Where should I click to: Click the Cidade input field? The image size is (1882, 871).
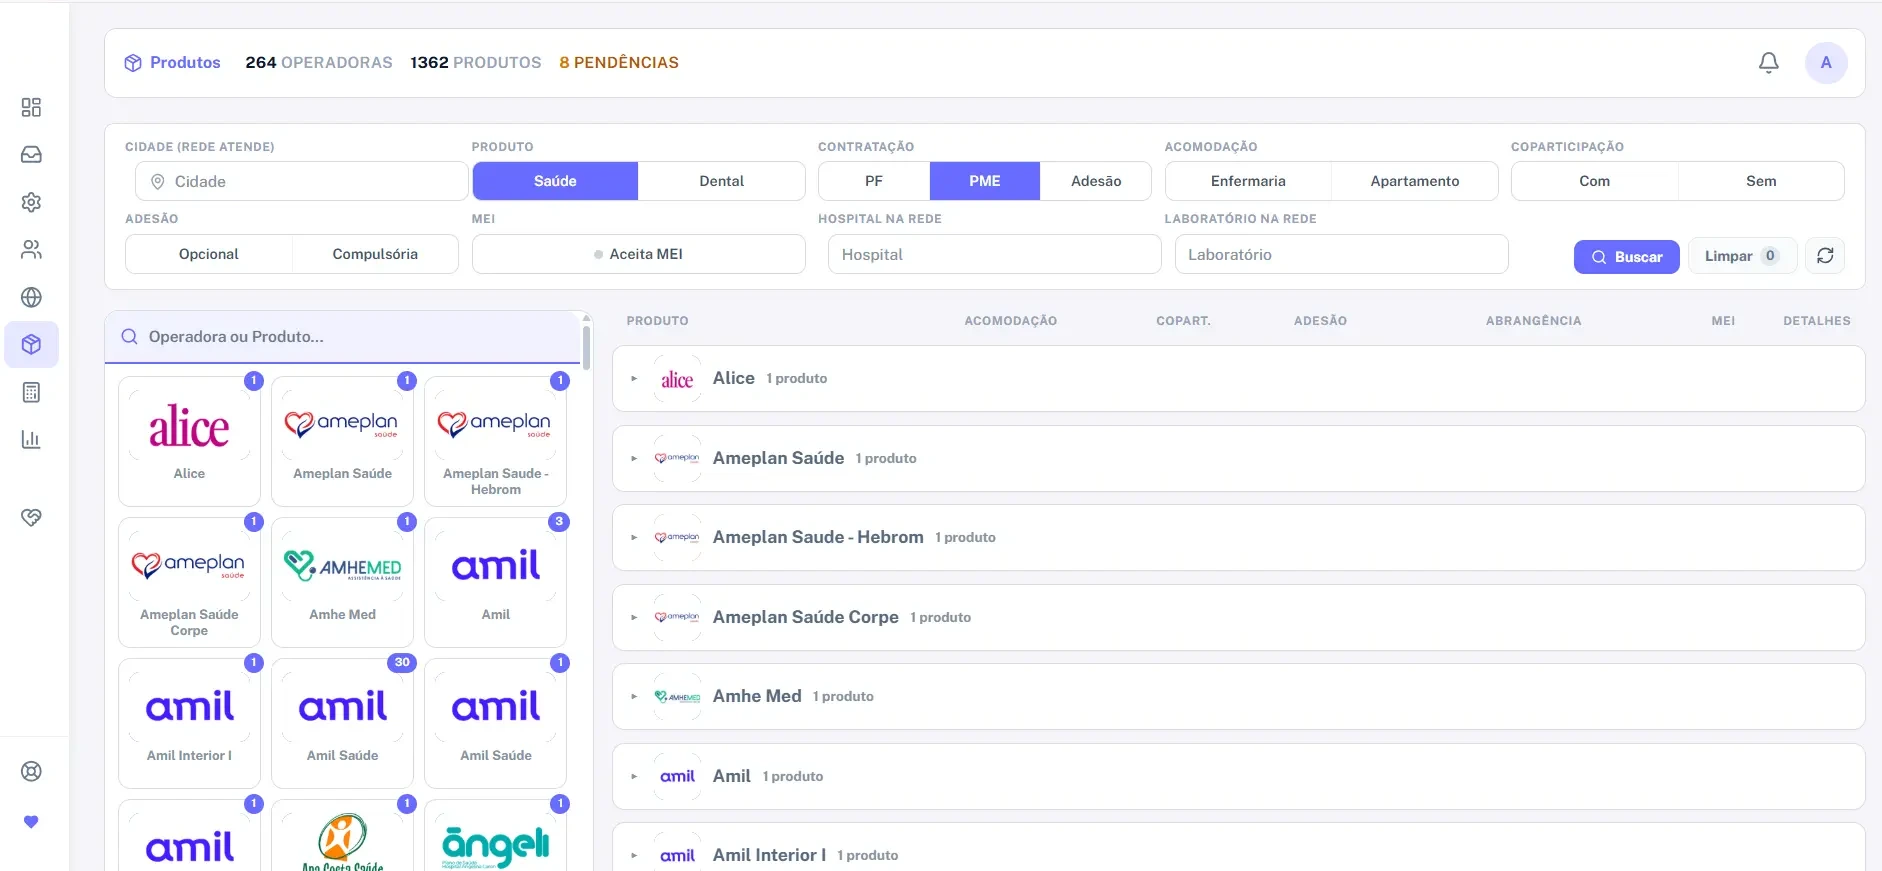click(x=302, y=181)
